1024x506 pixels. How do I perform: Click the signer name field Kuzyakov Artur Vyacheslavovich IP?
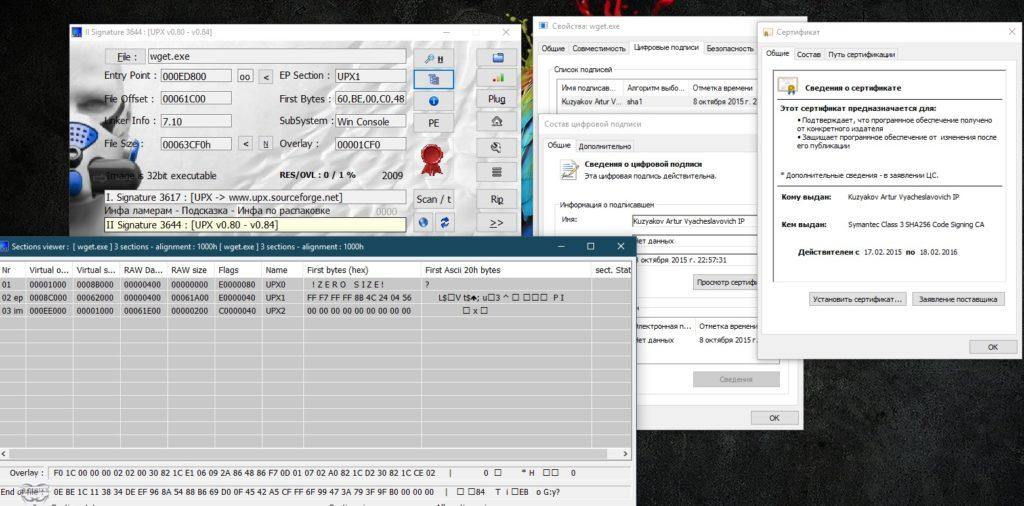(695, 221)
